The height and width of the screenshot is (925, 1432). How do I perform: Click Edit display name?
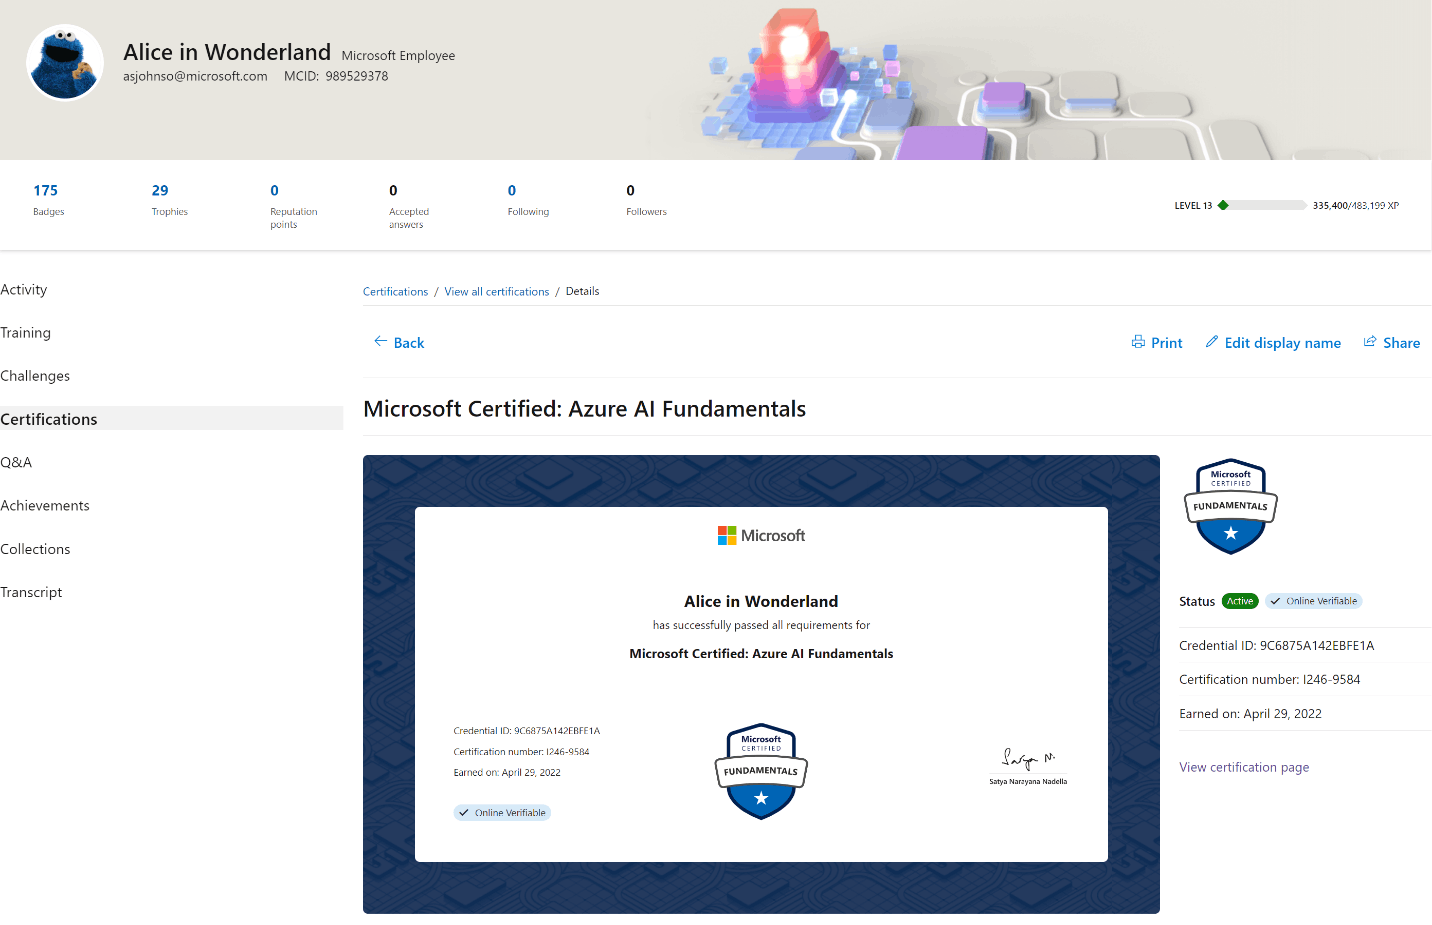pos(1273,343)
